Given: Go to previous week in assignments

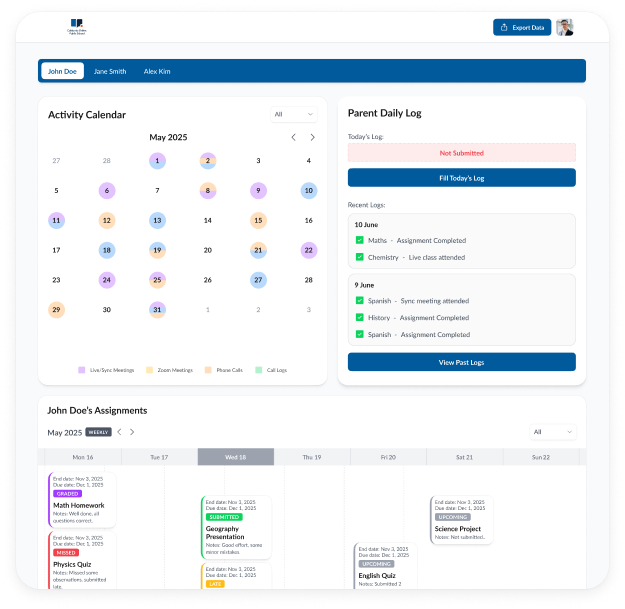Looking at the screenshot, I should (120, 432).
